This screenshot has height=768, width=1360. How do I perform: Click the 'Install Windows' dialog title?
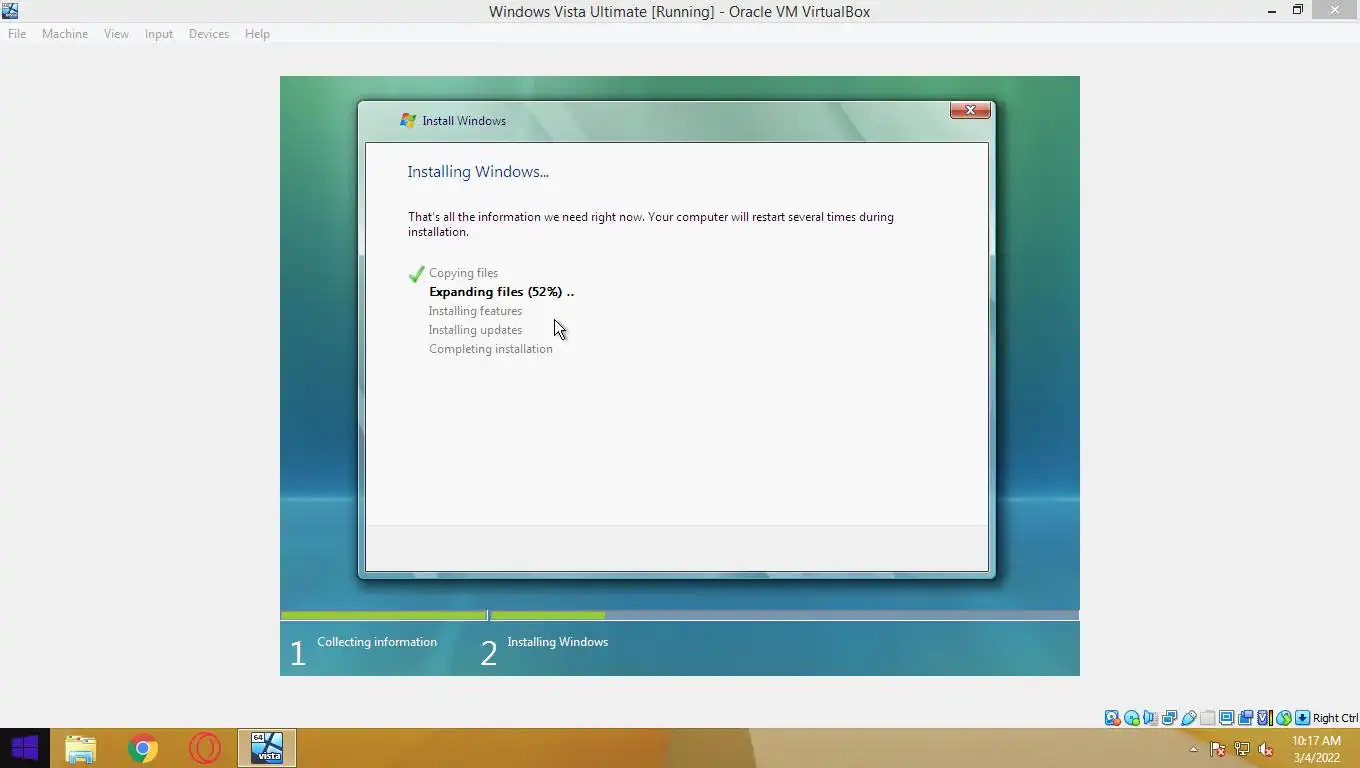[464, 121]
